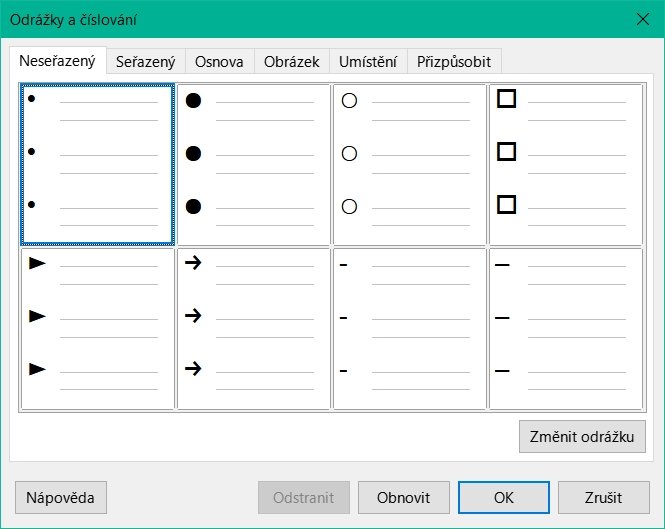Click the Obnovit button
Viewport: 665px width, 529px height.
pyautogui.click(x=404, y=497)
